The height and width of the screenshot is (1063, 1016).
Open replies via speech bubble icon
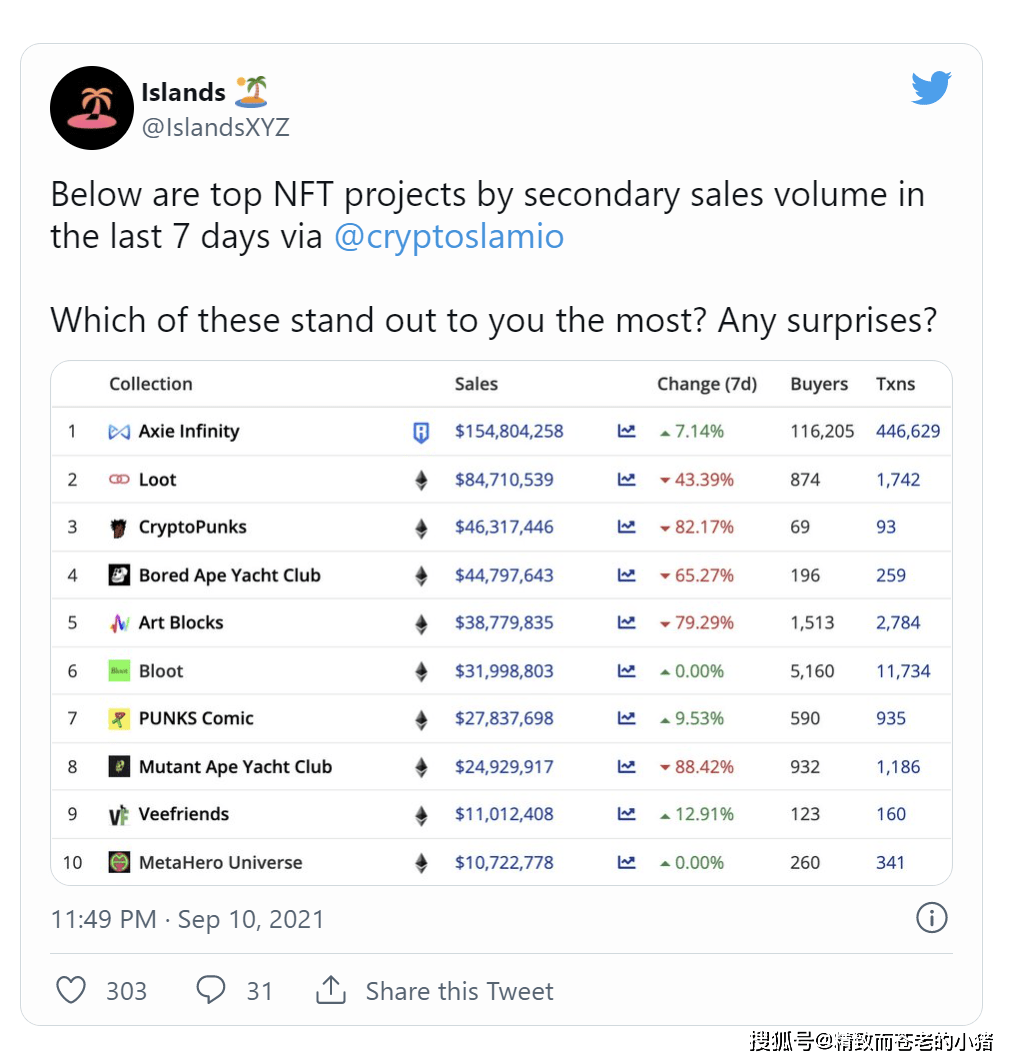(x=211, y=990)
